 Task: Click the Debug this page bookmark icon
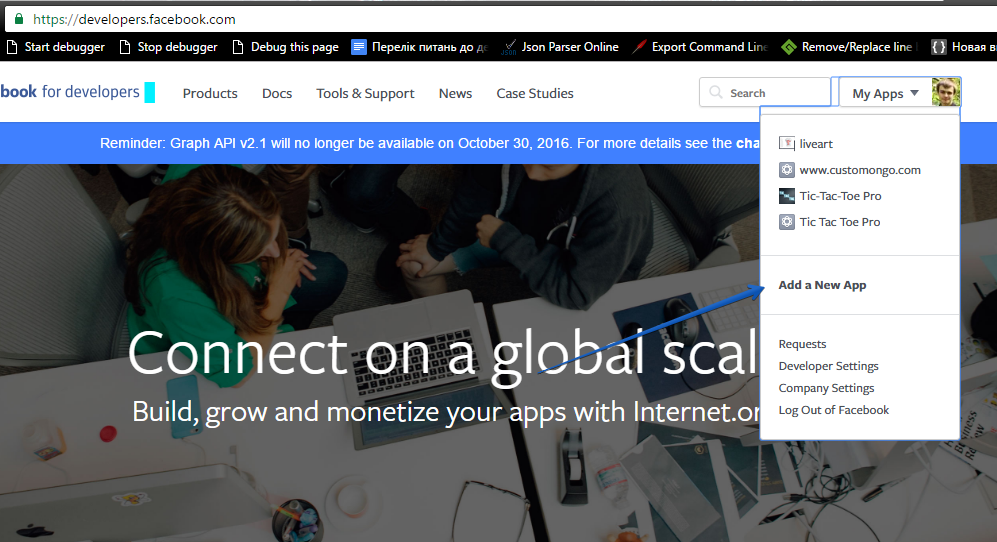tap(238, 47)
